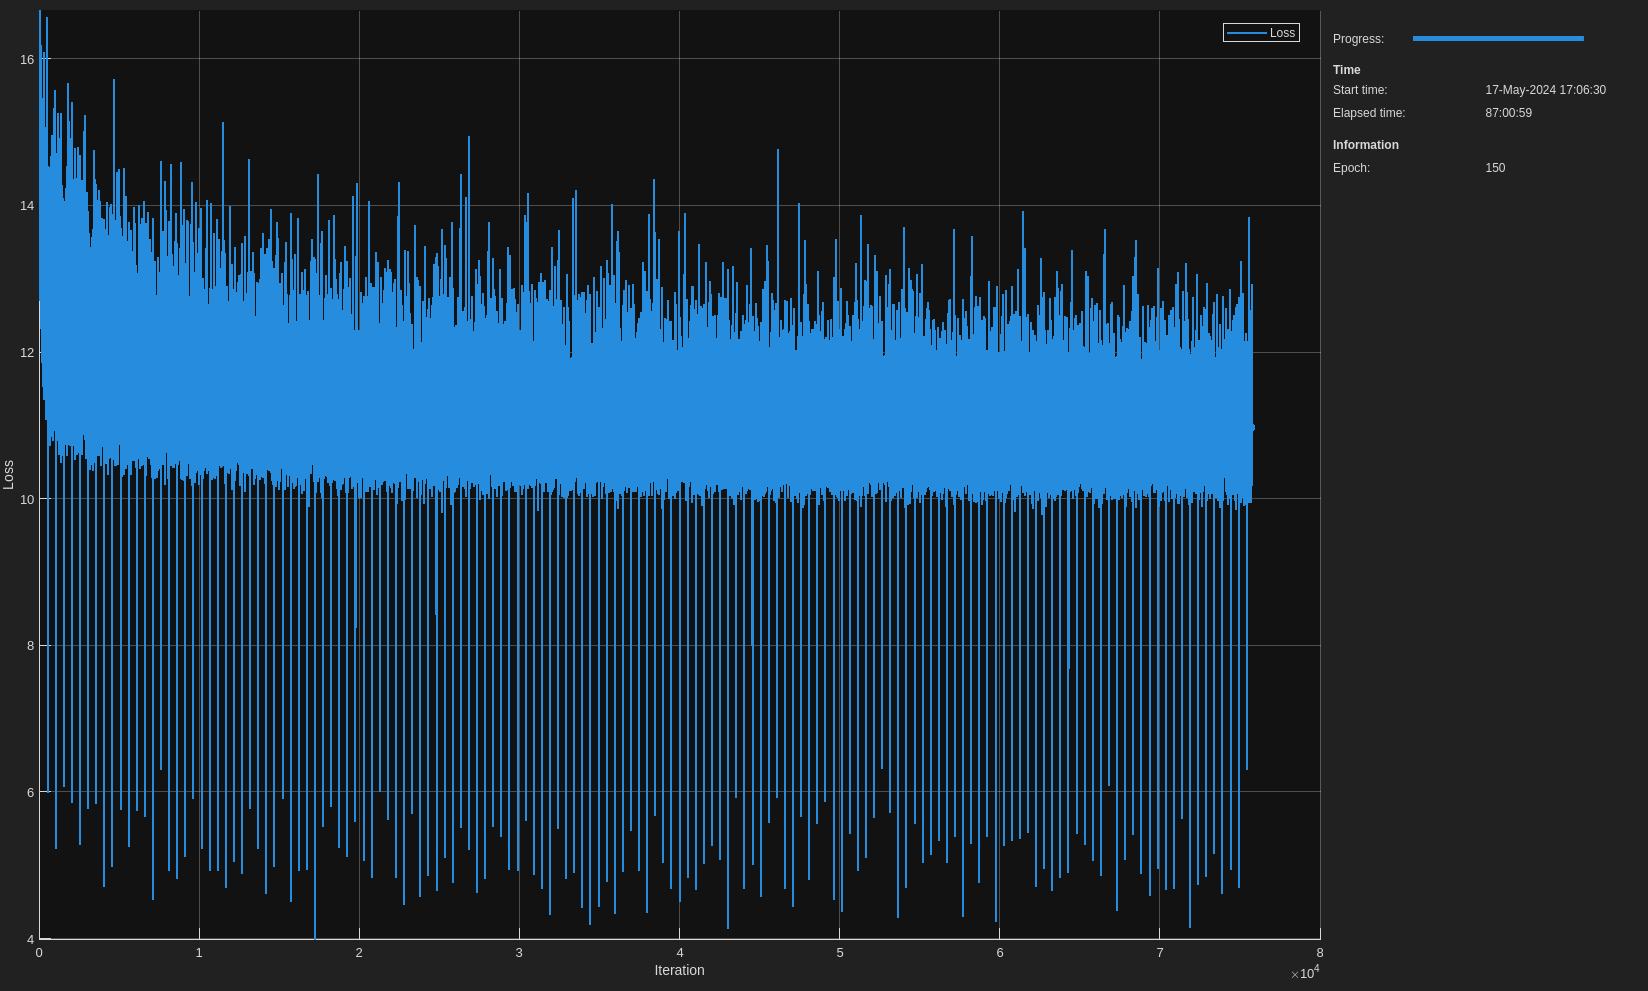The image size is (1648, 991).
Task: Click the Time section heading
Action: tap(1346, 70)
